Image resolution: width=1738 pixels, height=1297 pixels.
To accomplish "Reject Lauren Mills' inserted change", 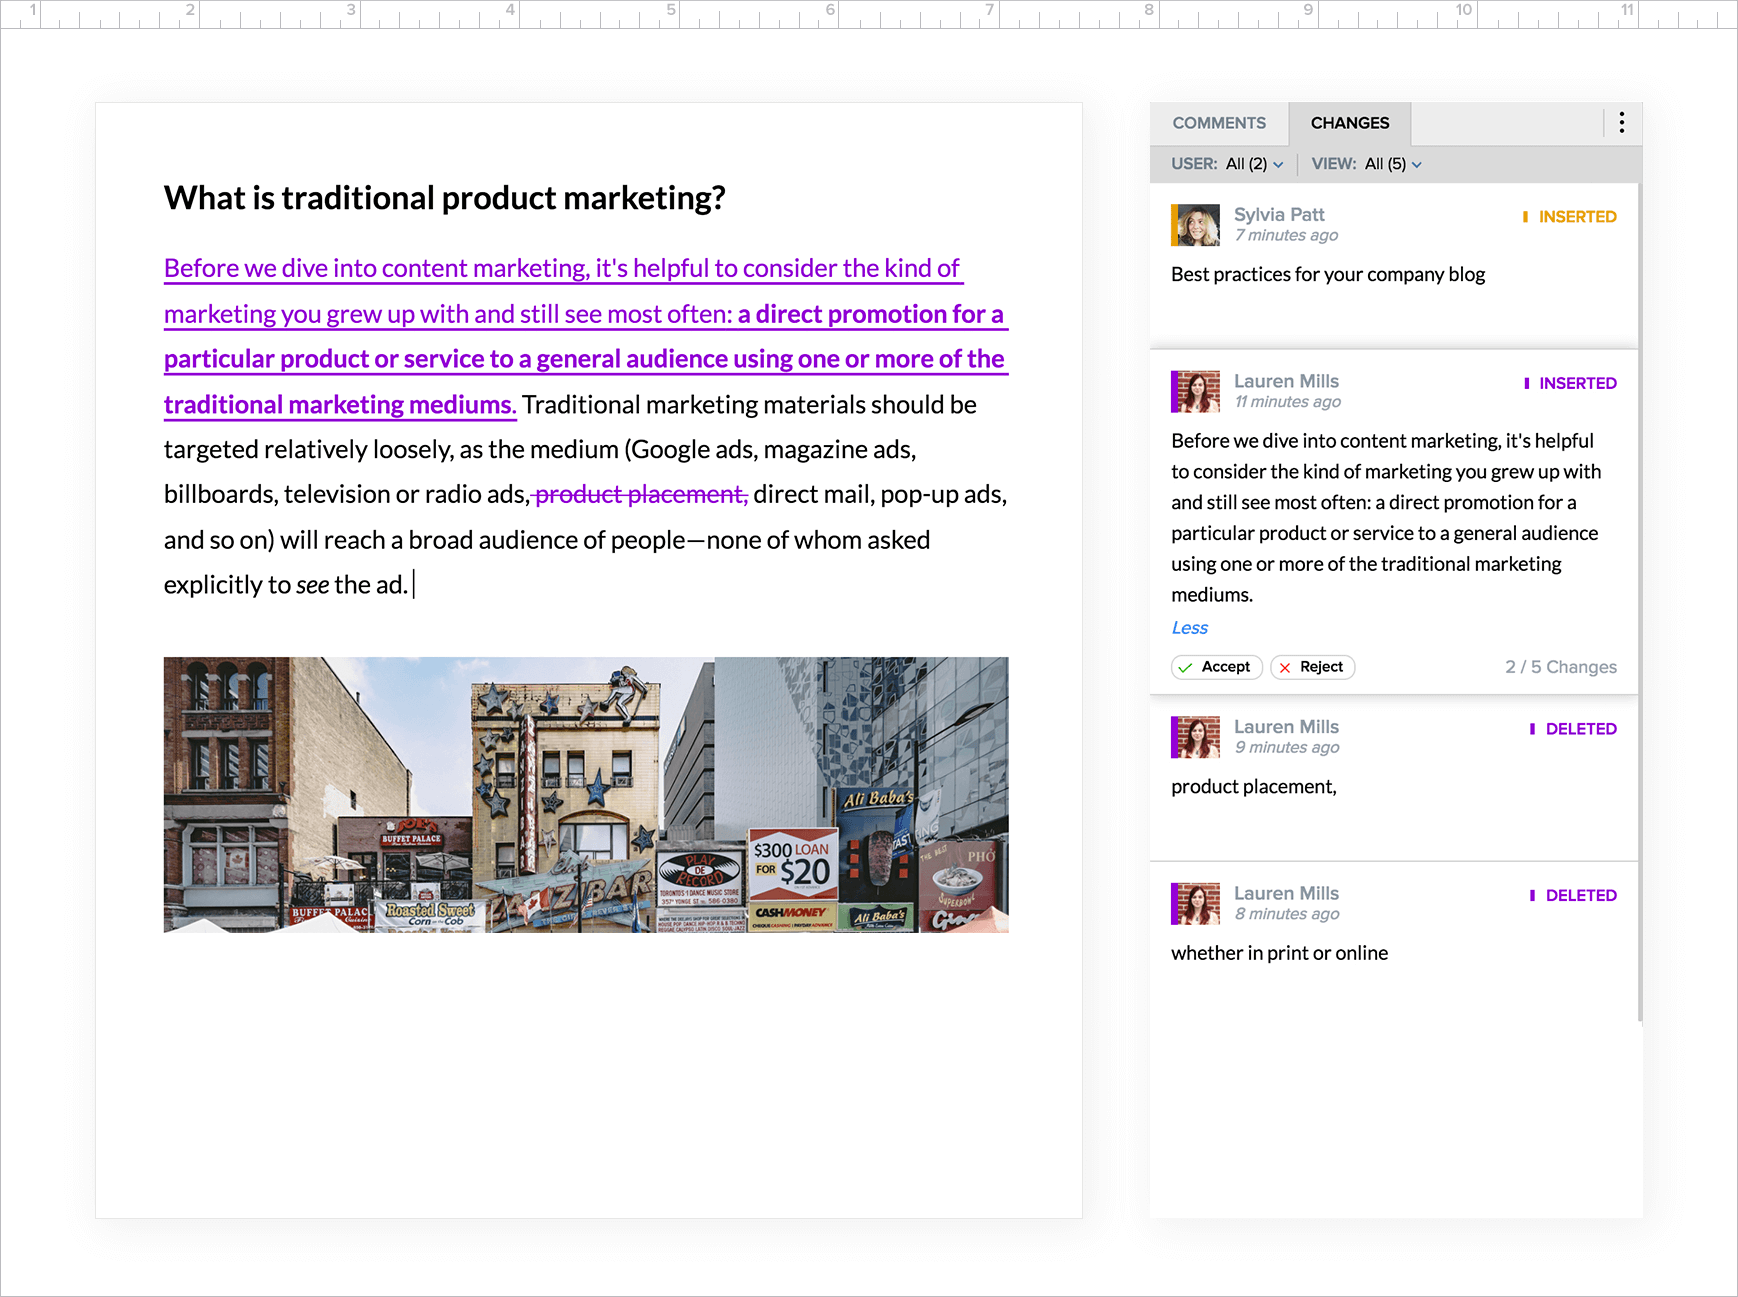I will 1313,667.
